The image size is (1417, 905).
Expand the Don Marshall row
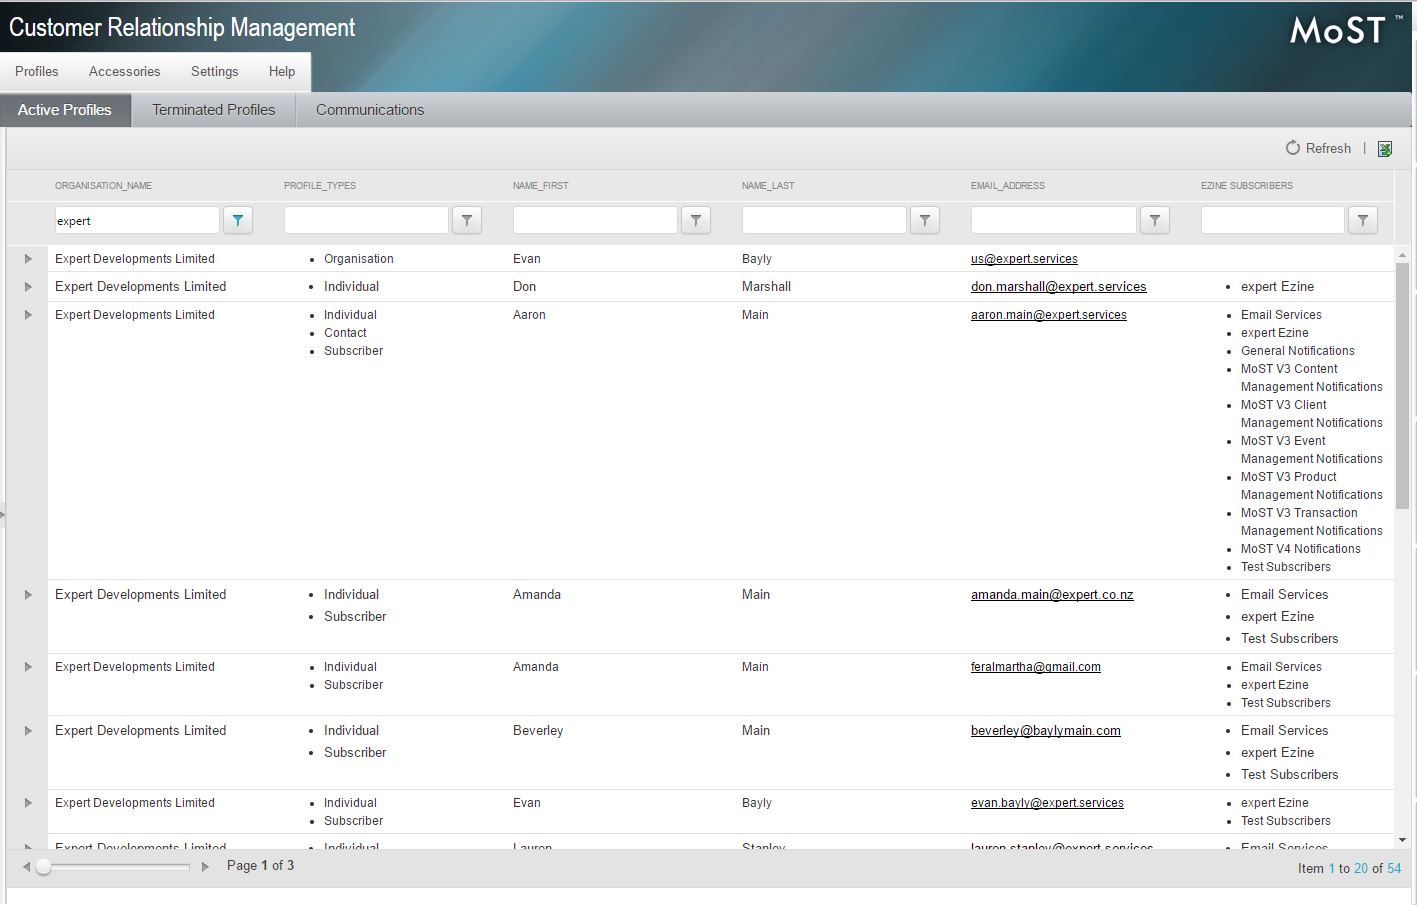pyautogui.click(x=28, y=287)
